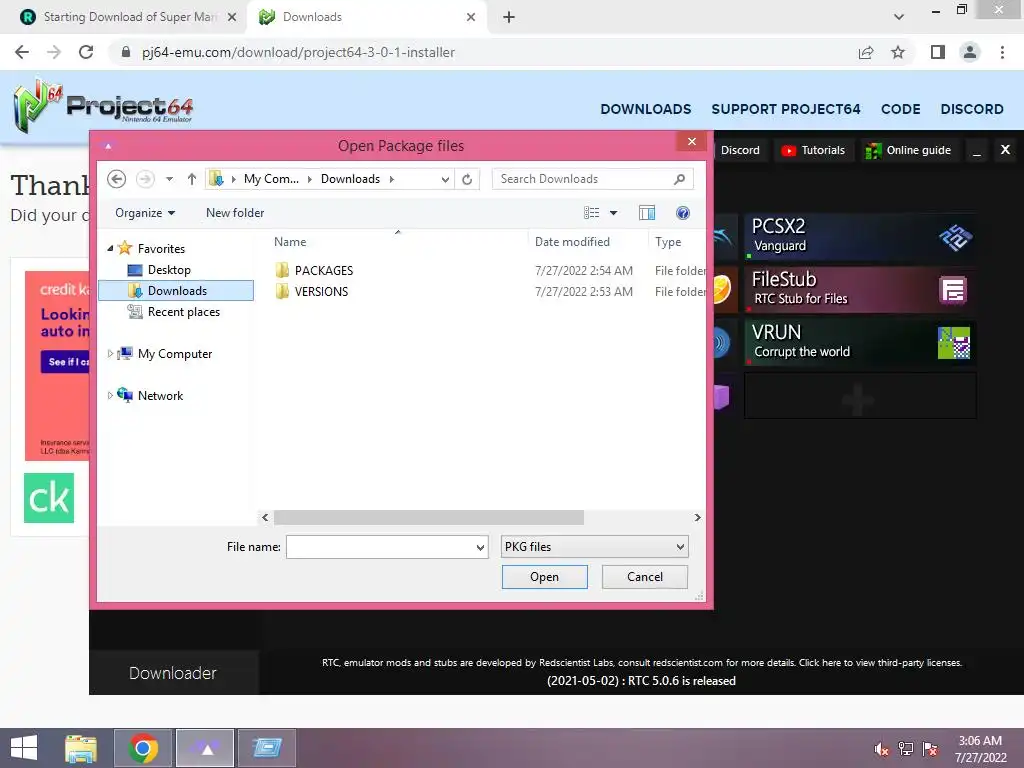Open the Discord link in RTC launcher
Image resolution: width=1024 pixels, height=768 pixels.
tap(740, 150)
